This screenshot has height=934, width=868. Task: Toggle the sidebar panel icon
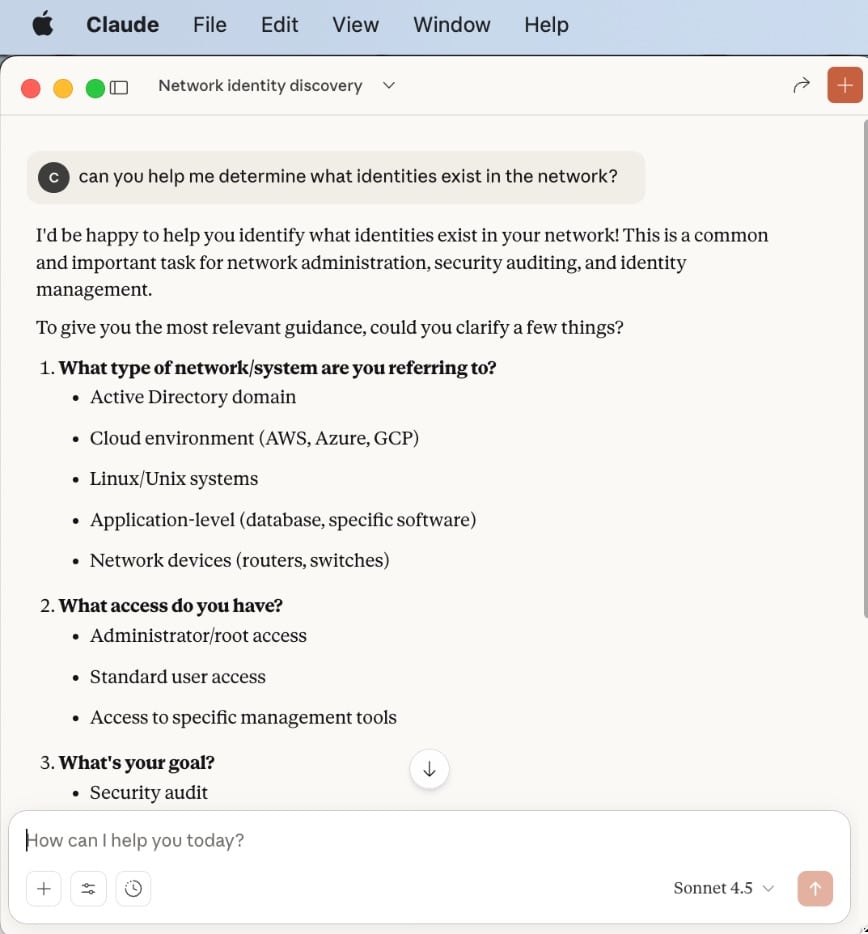[119, 87]
